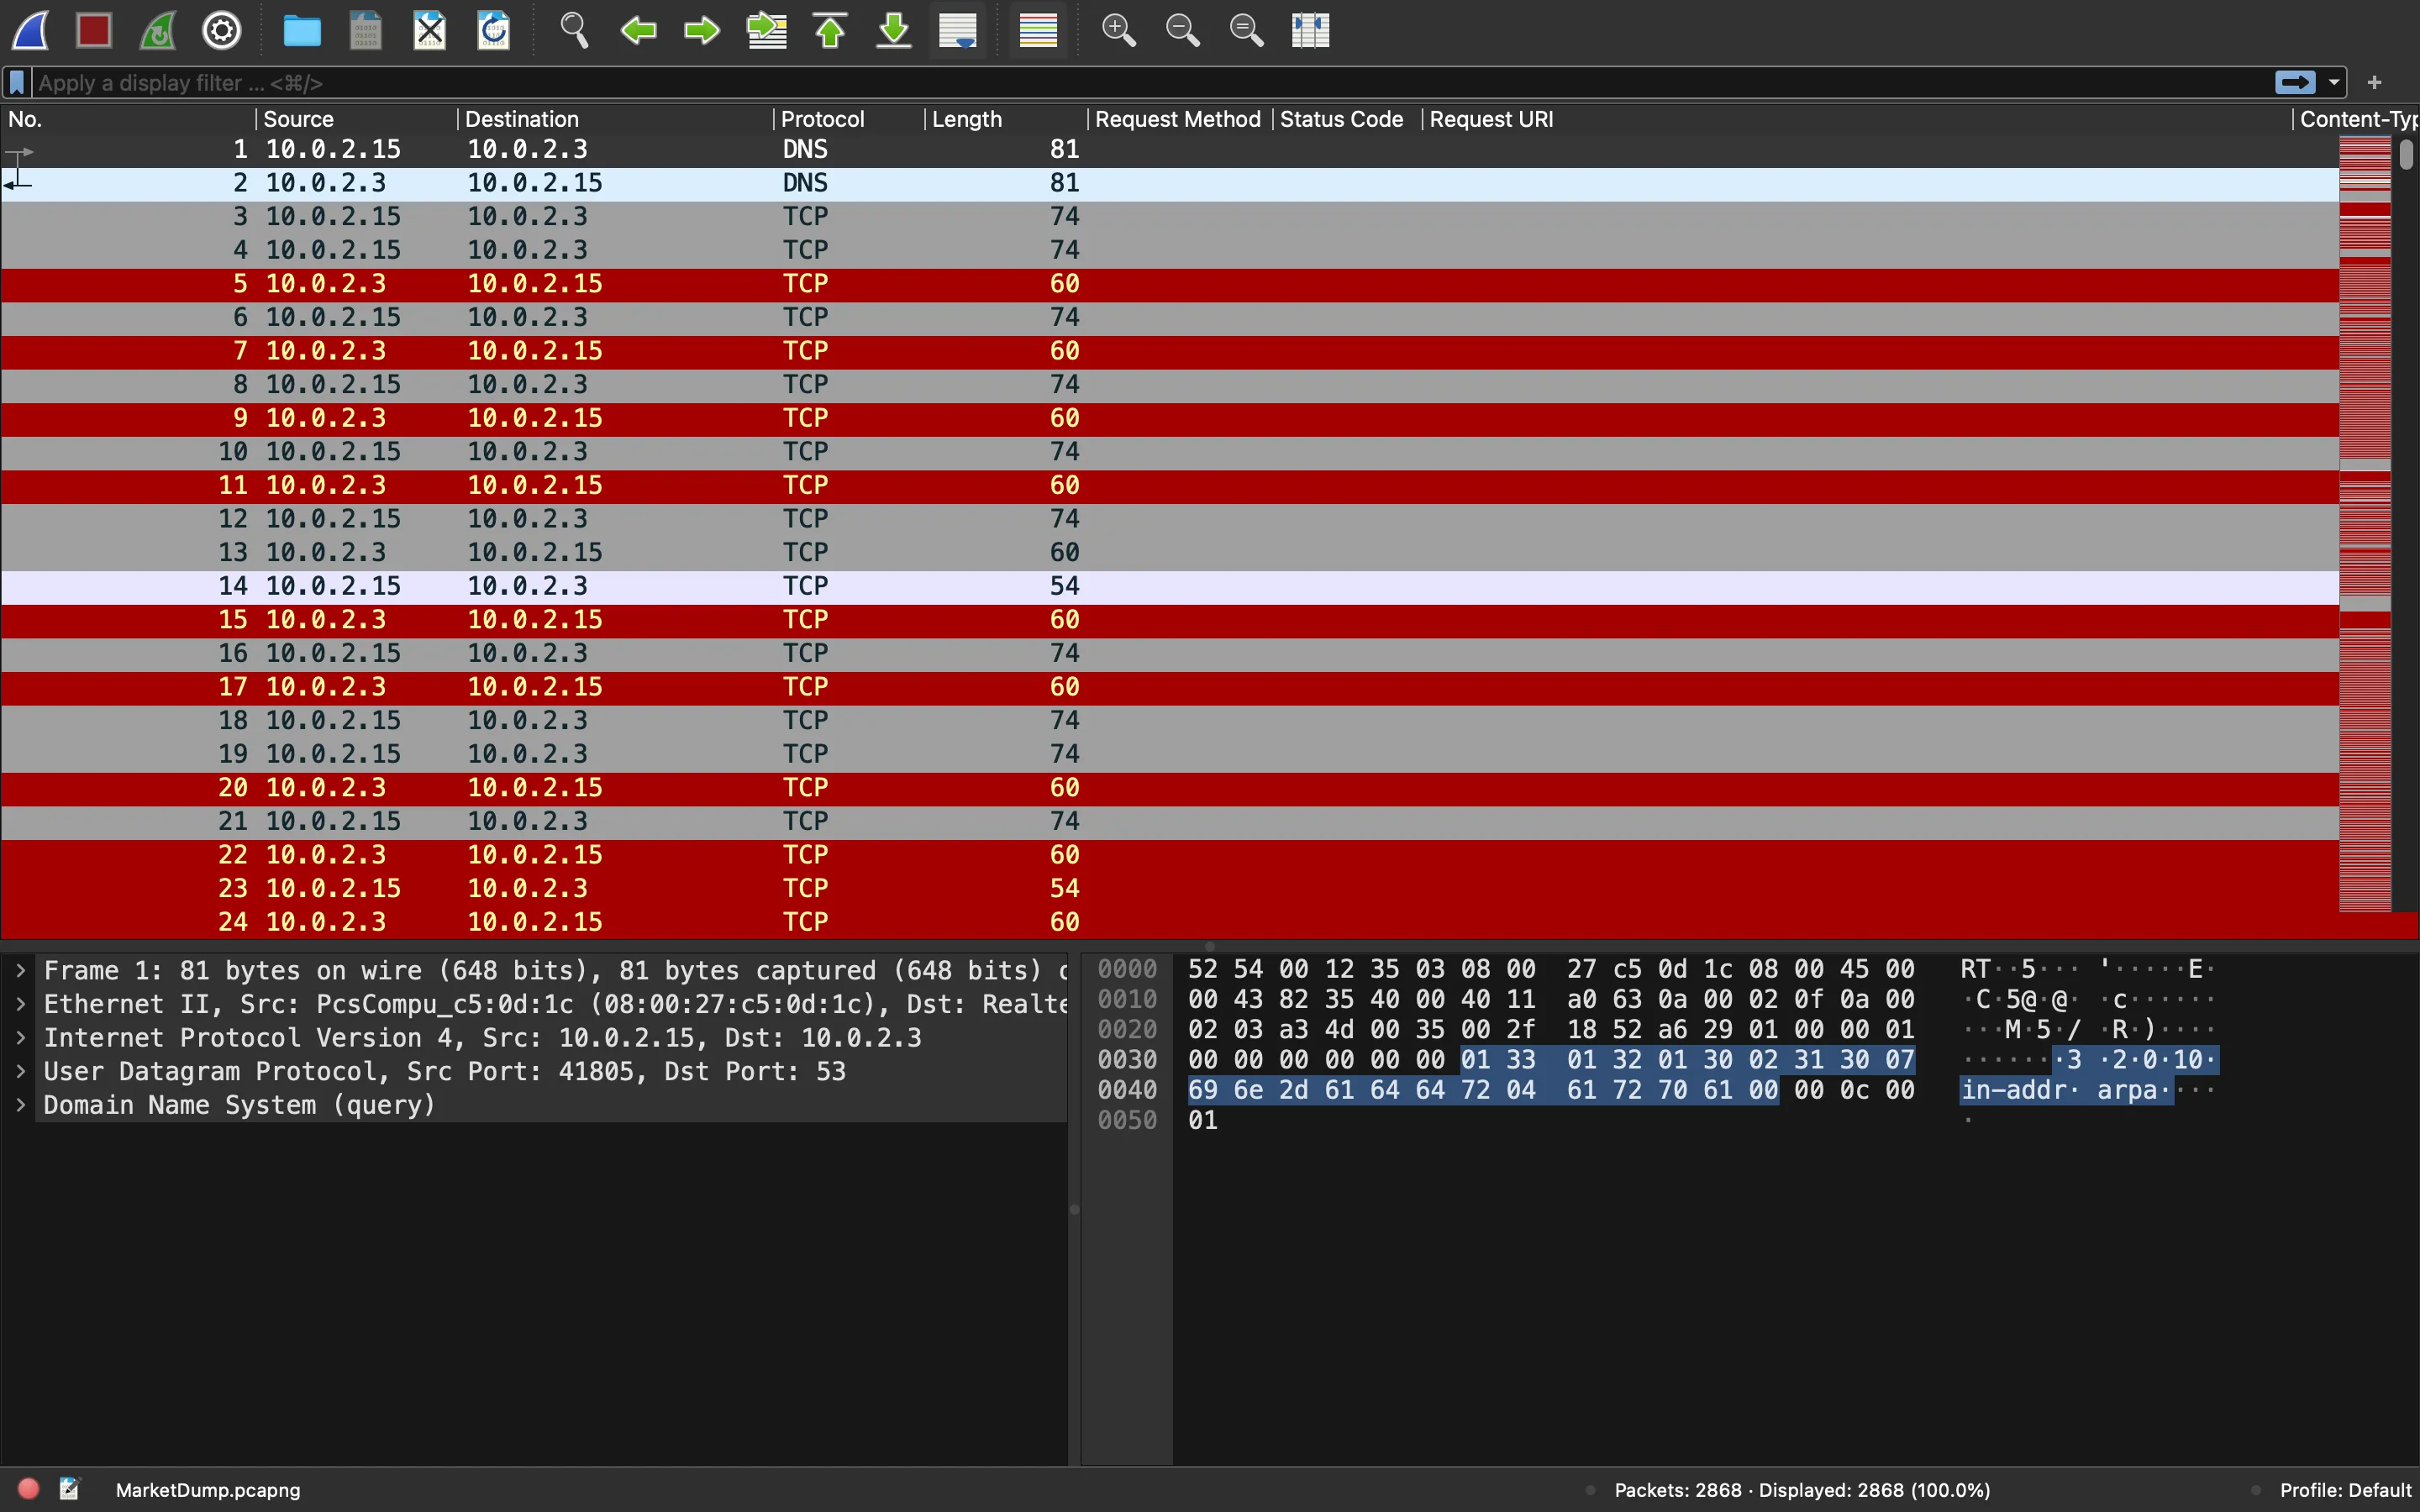Sort by Length column header

[1006, 119]
